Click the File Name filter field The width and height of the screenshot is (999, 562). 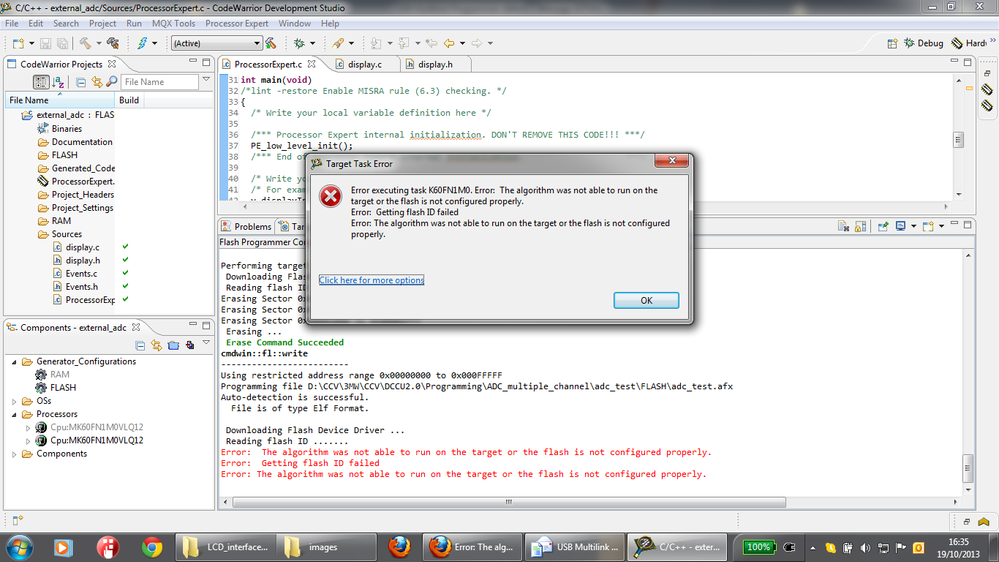click(x=159, y=82)
